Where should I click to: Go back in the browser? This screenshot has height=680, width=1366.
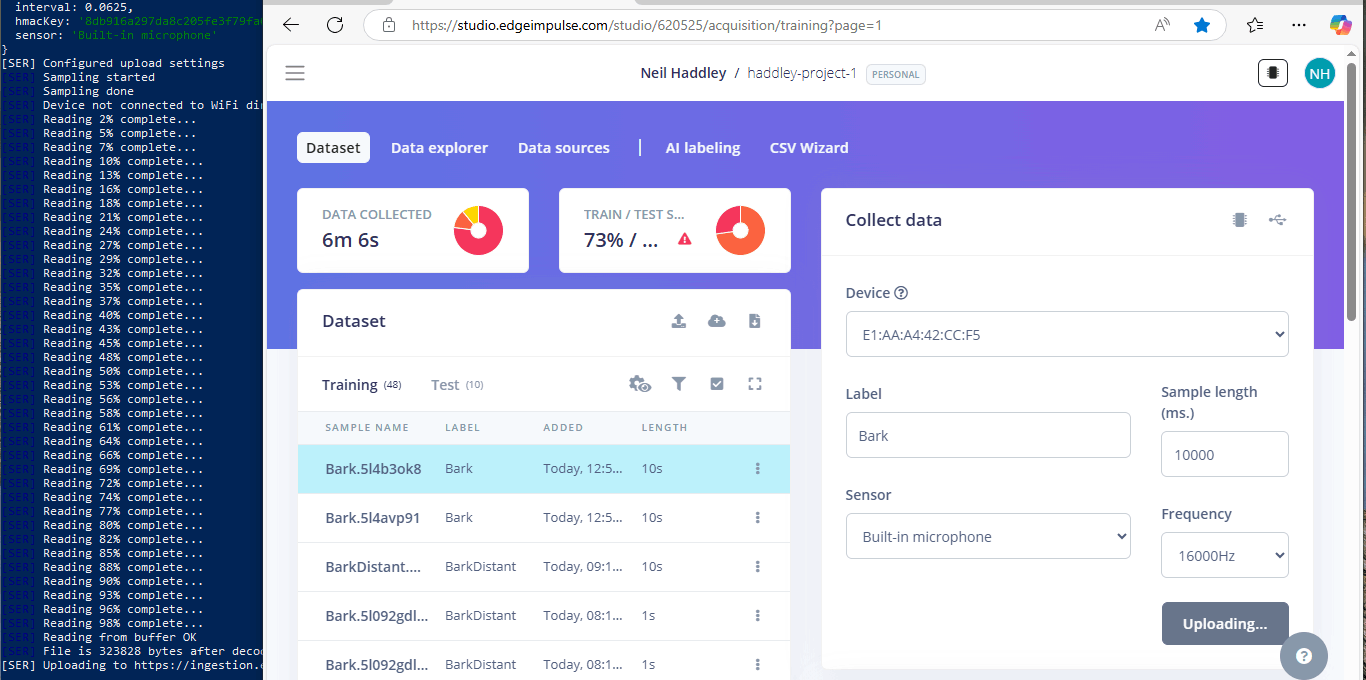pyautogui.click(x=291, y=25)
